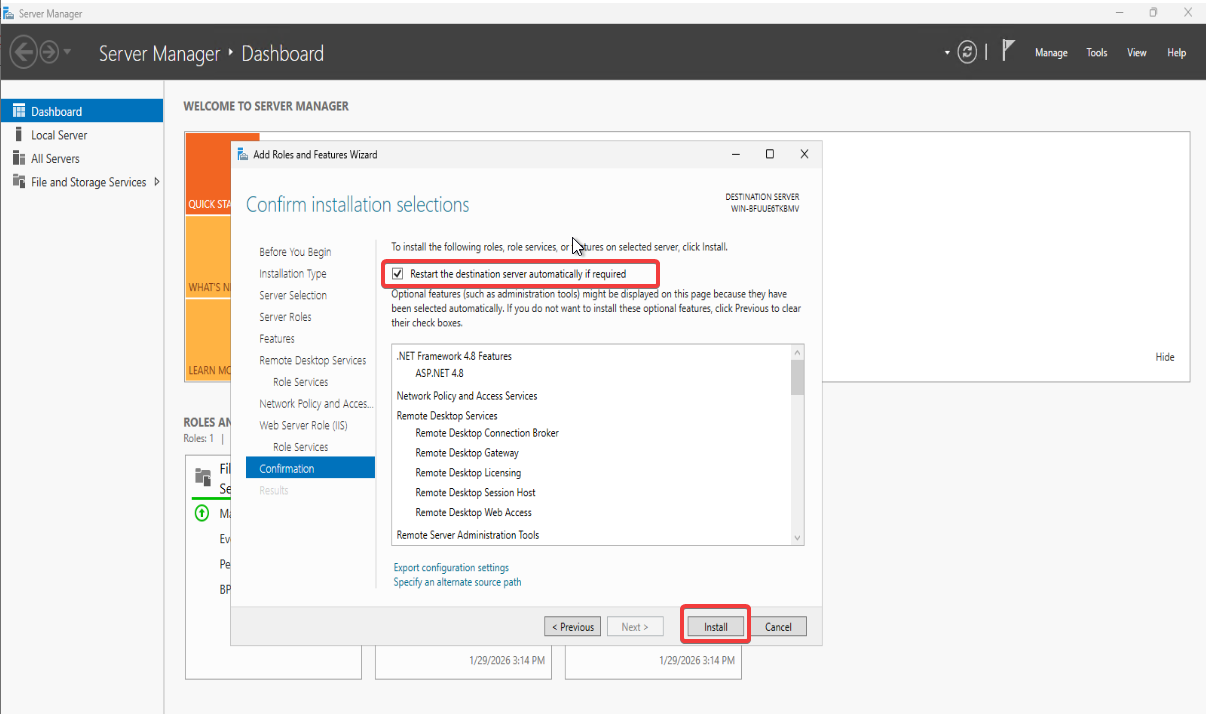Click Specify an alternate source path
1206x714 pixels.
[x=457, y=582]
